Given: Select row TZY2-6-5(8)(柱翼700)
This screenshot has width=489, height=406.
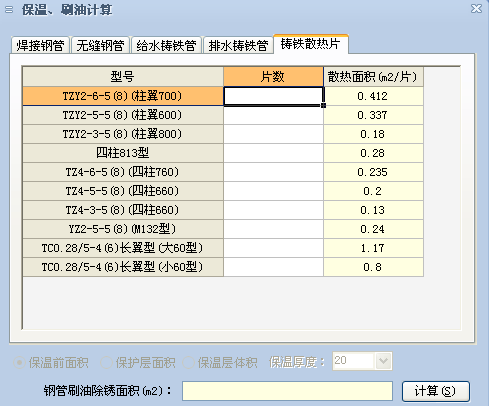Looking at the screenshot, I should (x=123, y=96).
